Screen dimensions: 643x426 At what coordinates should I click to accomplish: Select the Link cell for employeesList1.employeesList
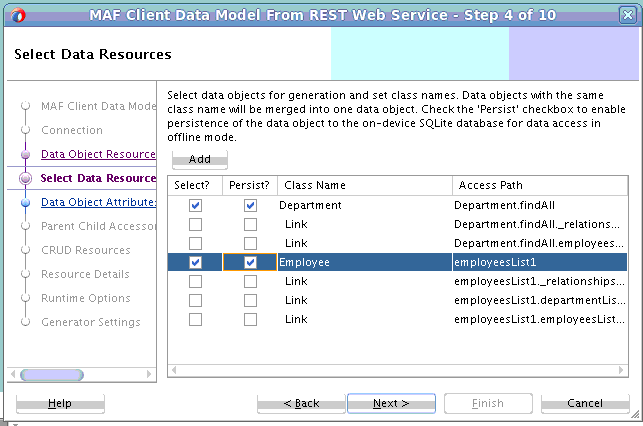365,319
